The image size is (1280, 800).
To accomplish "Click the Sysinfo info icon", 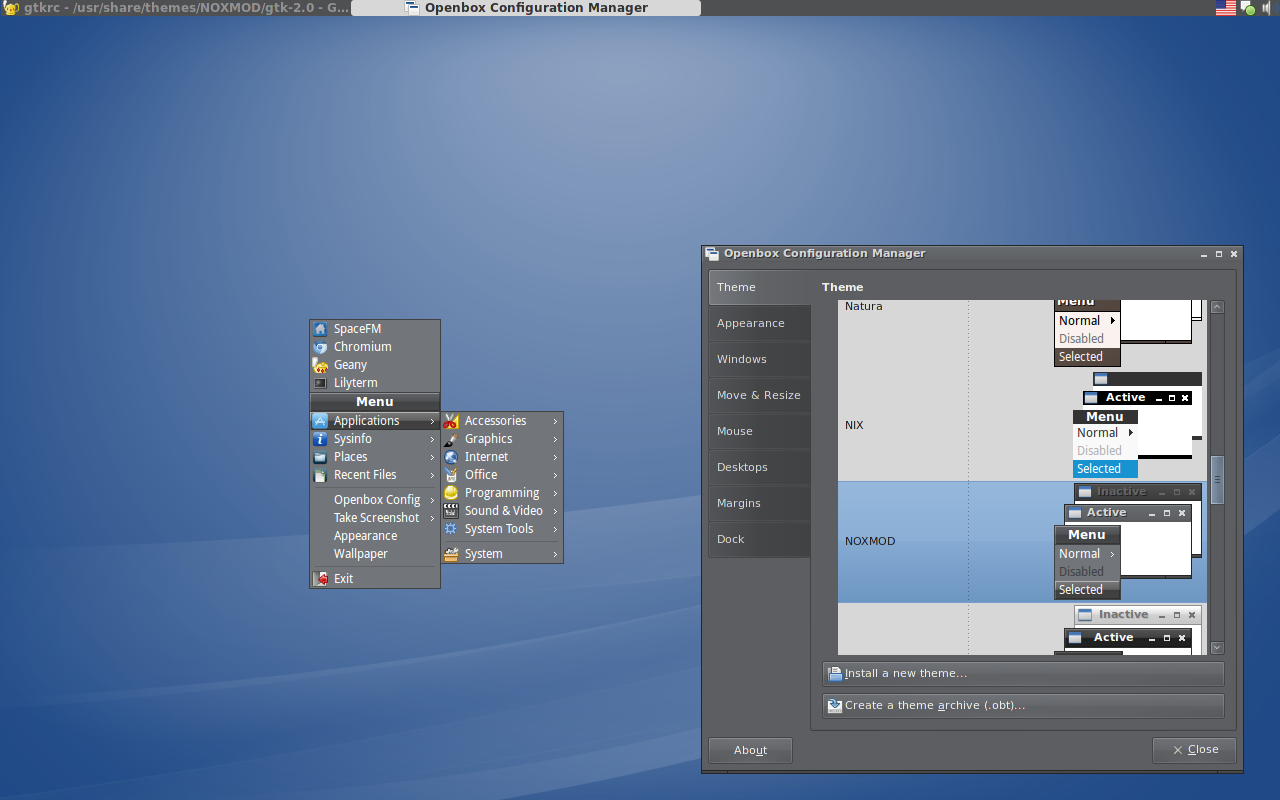I will (320, 439).
